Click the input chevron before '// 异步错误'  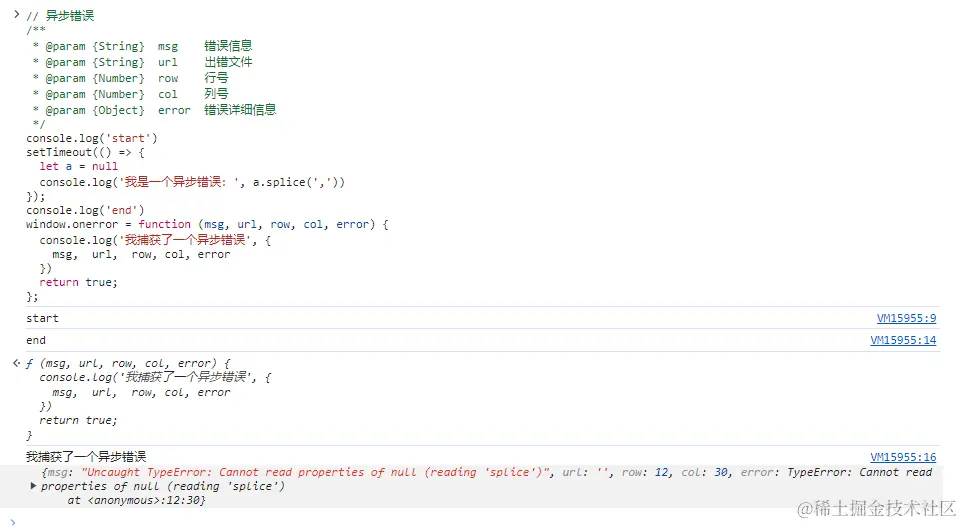tap(17, 14)
